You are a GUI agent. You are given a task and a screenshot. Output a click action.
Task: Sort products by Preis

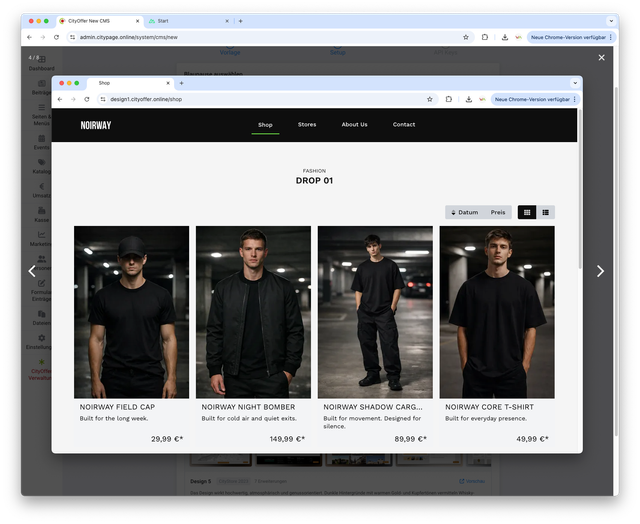click(498, 212)
